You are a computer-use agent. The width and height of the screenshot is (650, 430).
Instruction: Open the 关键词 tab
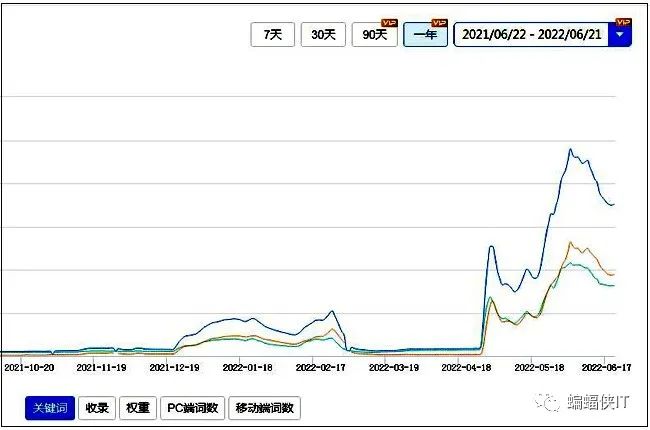click(x=50, y=408)
